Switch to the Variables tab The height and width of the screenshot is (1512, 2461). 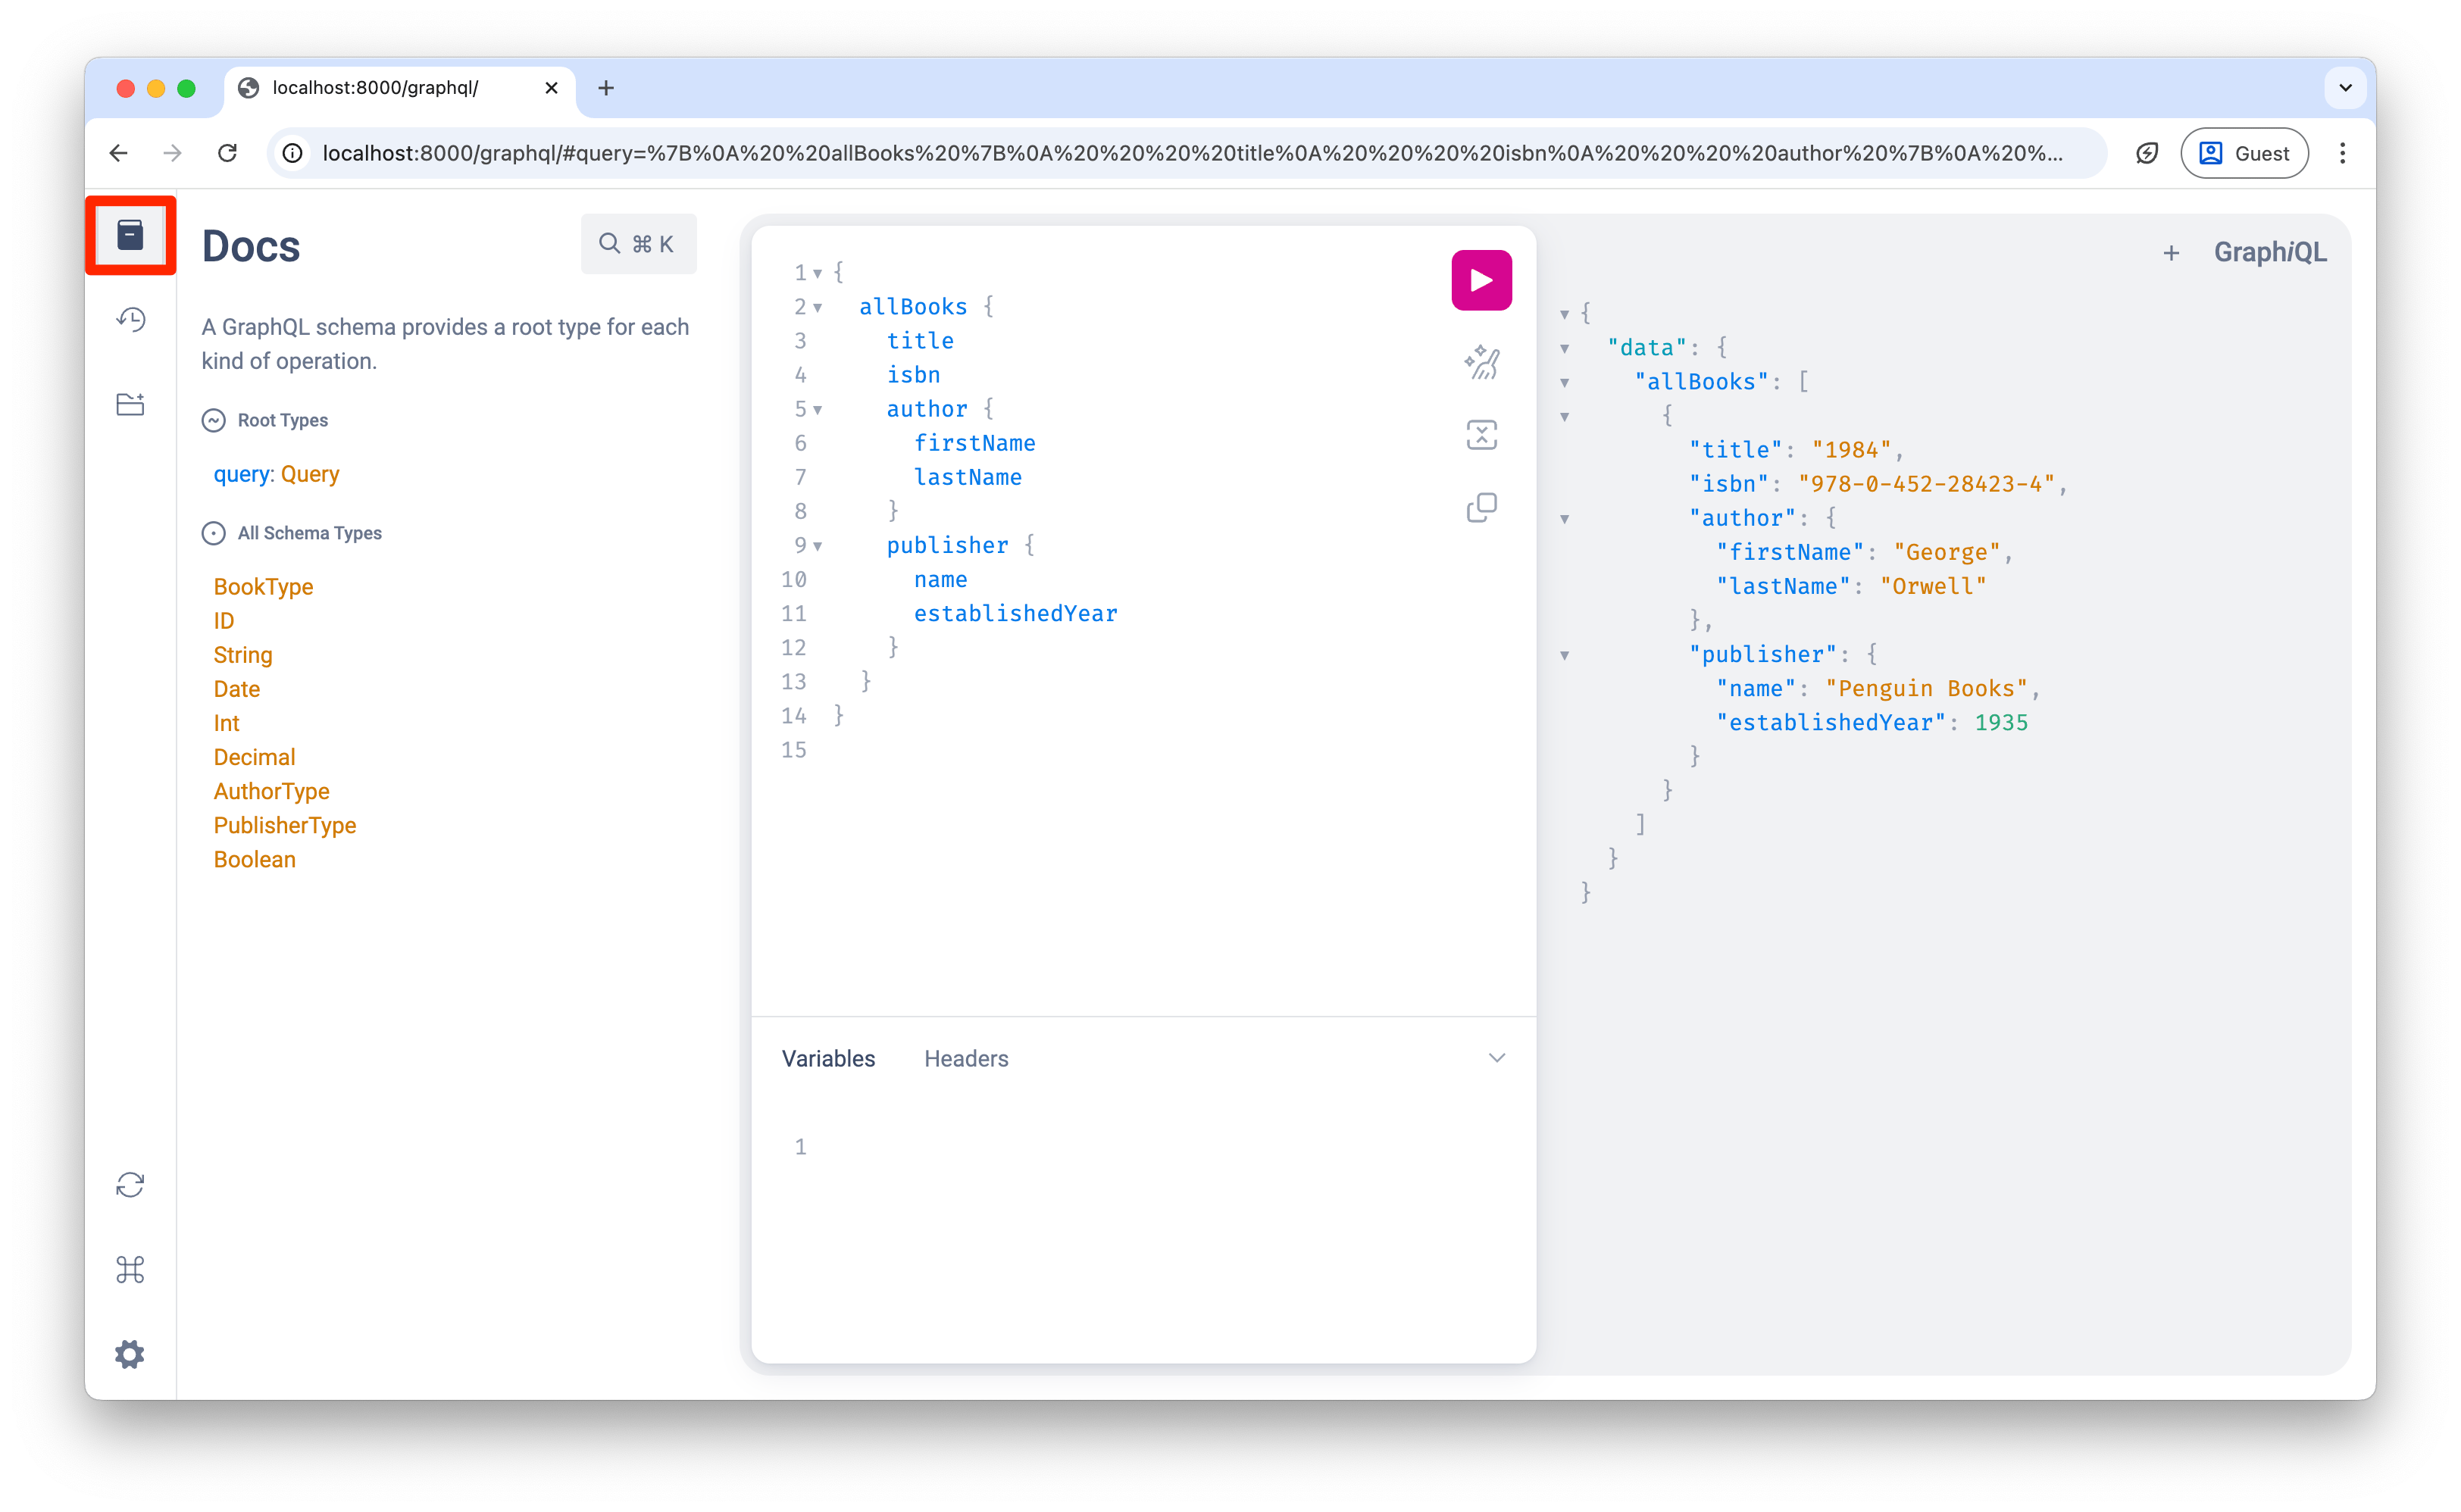[x=827, y=1057]
